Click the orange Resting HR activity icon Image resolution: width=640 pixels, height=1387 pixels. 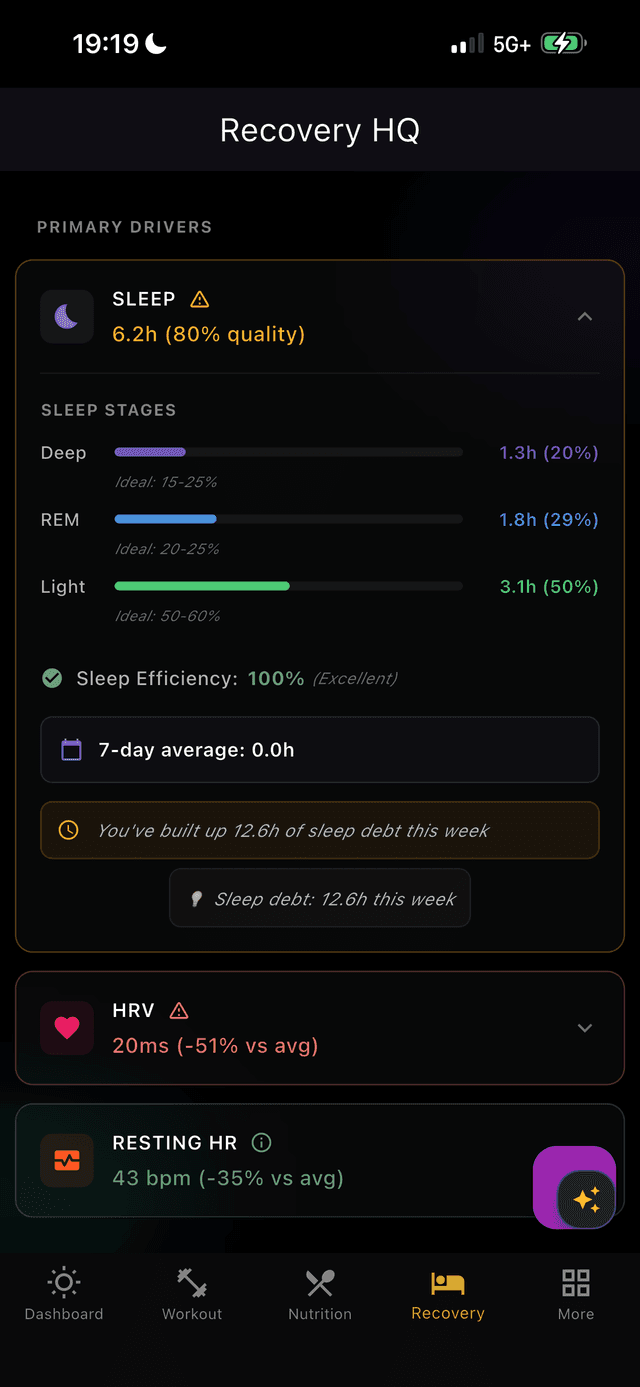click(66, 1160)
